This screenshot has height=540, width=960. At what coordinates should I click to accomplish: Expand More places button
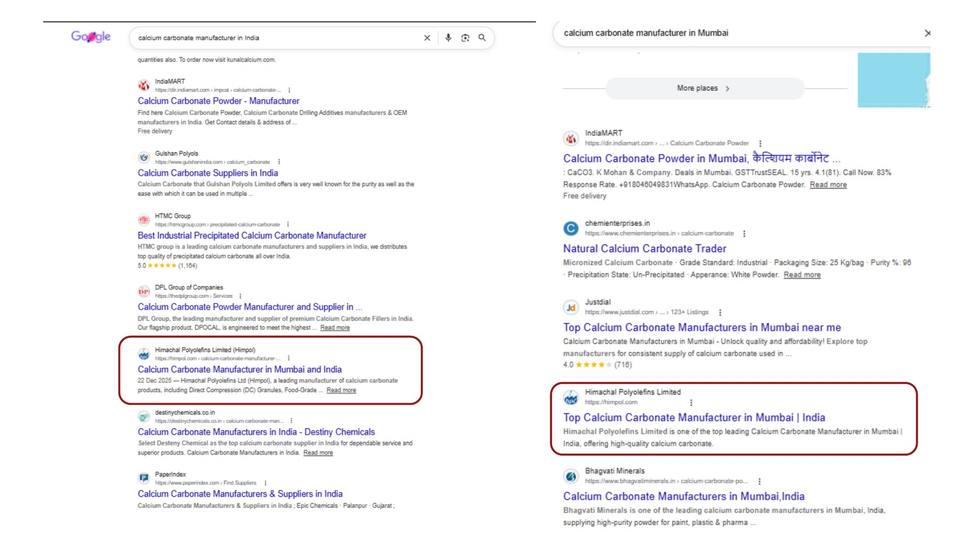(704, 89)
